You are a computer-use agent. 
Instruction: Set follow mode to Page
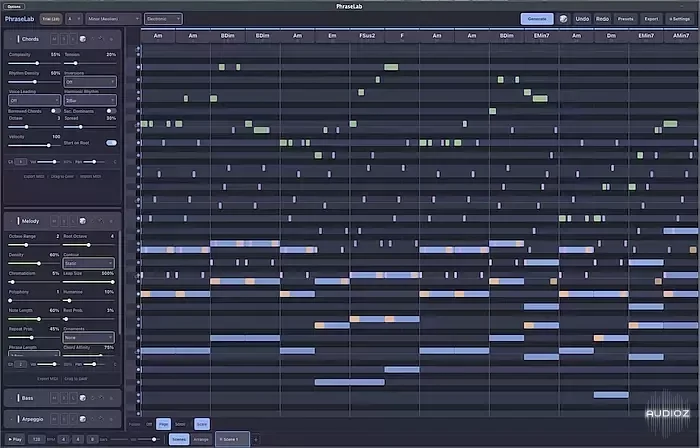pos(163,424)
